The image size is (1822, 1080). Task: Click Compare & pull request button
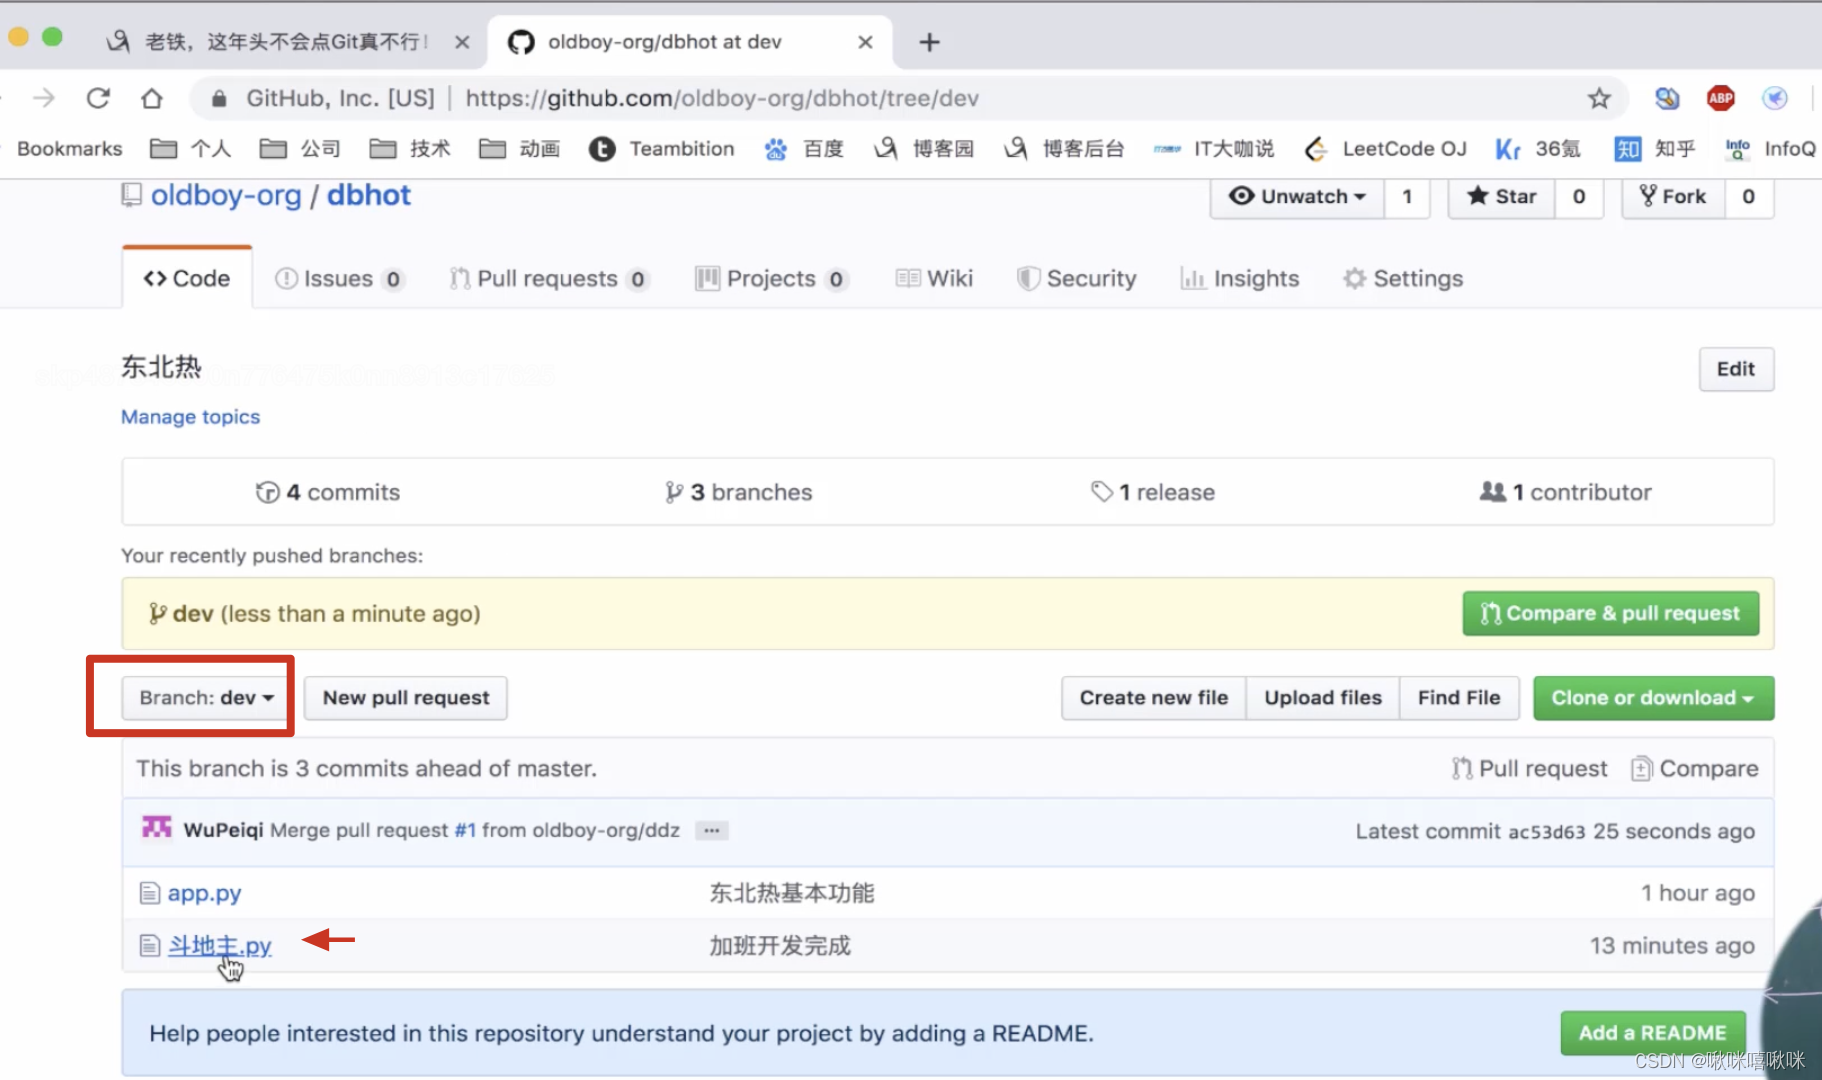(x=1611, y=613)
